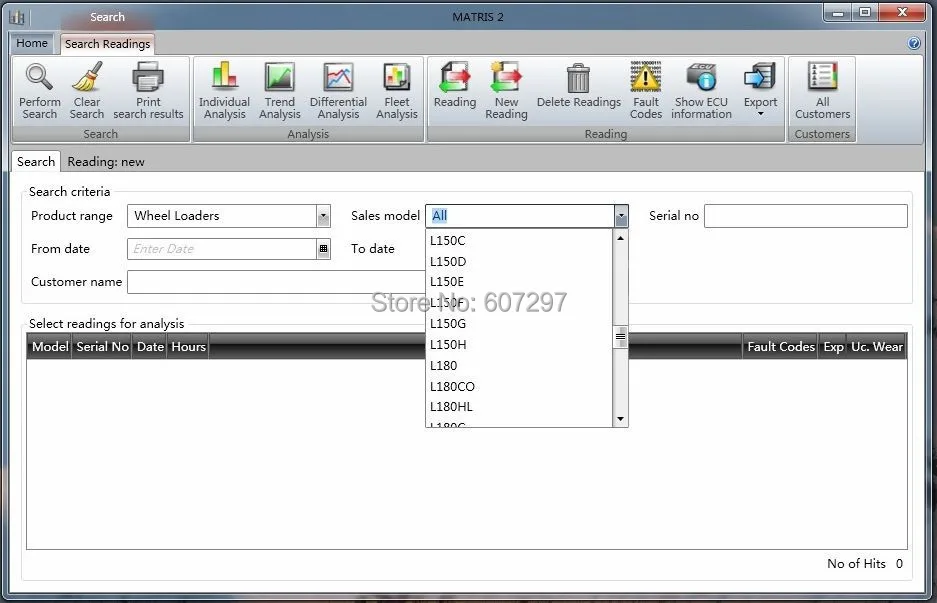
Task: Open Differential Analysis
Action: coord(338,91)
